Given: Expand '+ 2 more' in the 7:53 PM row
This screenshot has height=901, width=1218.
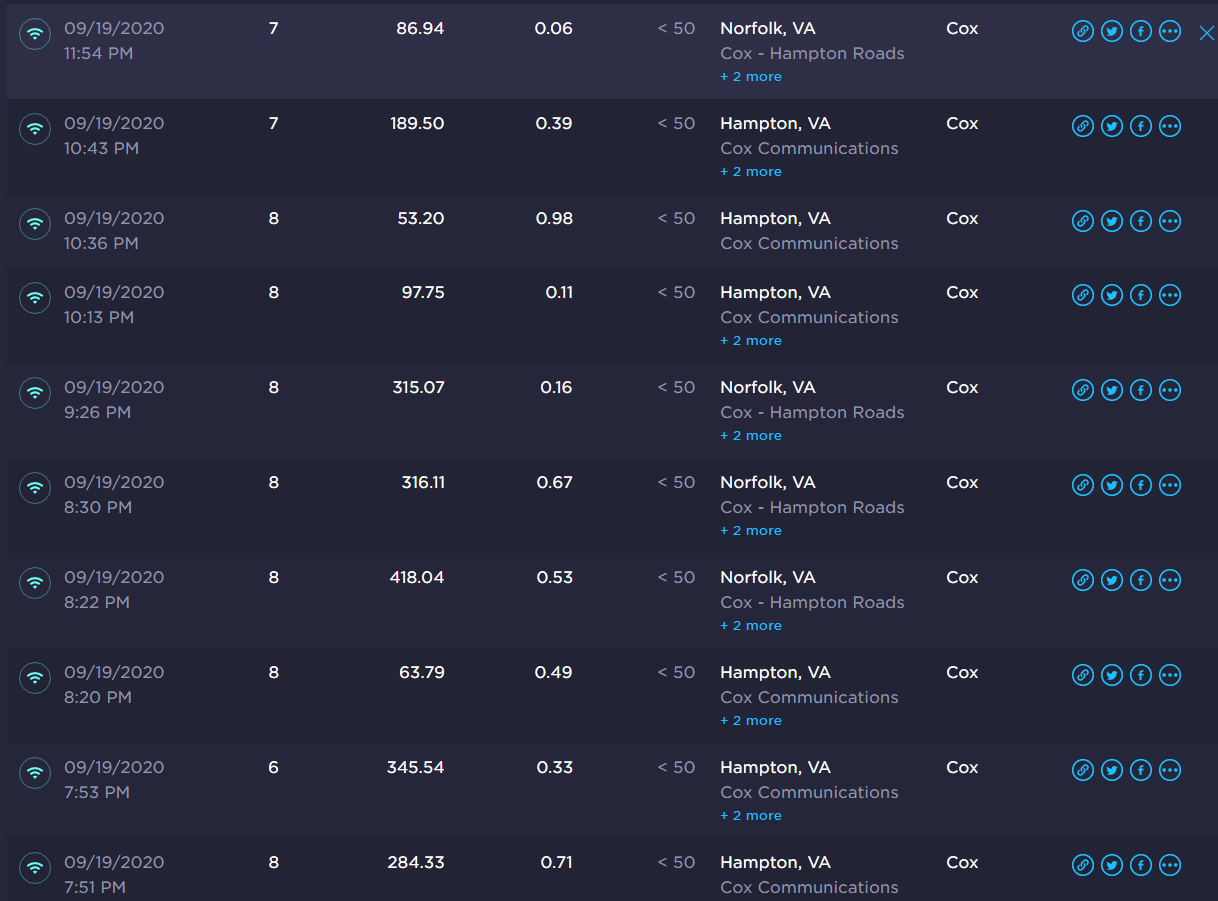Looking at the screenshot, I should [x=751, y=816].
